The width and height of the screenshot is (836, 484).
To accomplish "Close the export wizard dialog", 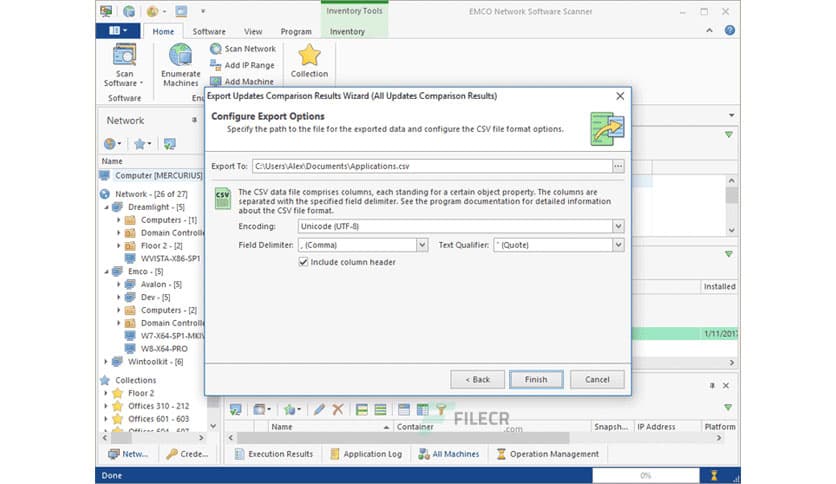I will [620, 96].
